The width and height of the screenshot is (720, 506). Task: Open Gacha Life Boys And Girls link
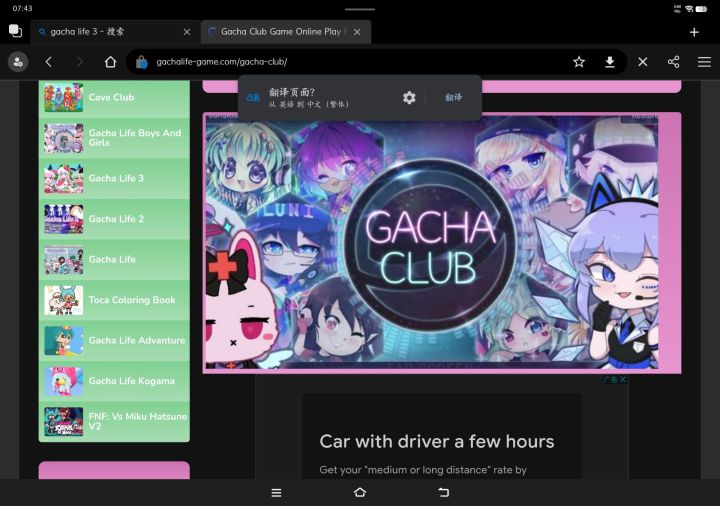(114, 138)
